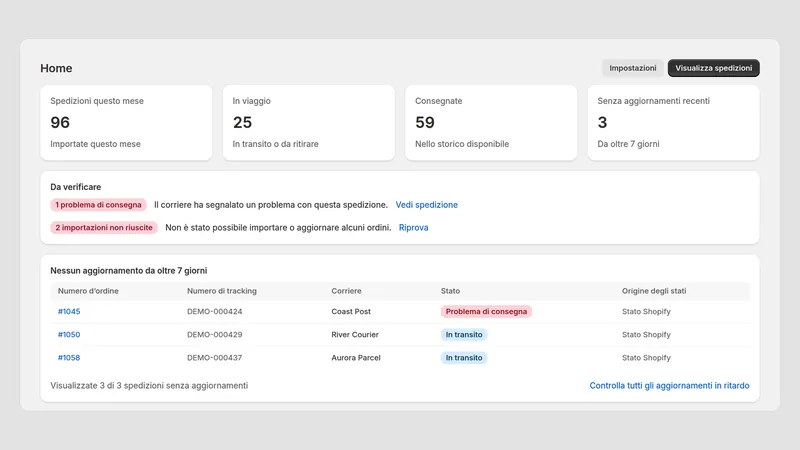Select tracking number DEMO-000424

click(x=214, y=311)
